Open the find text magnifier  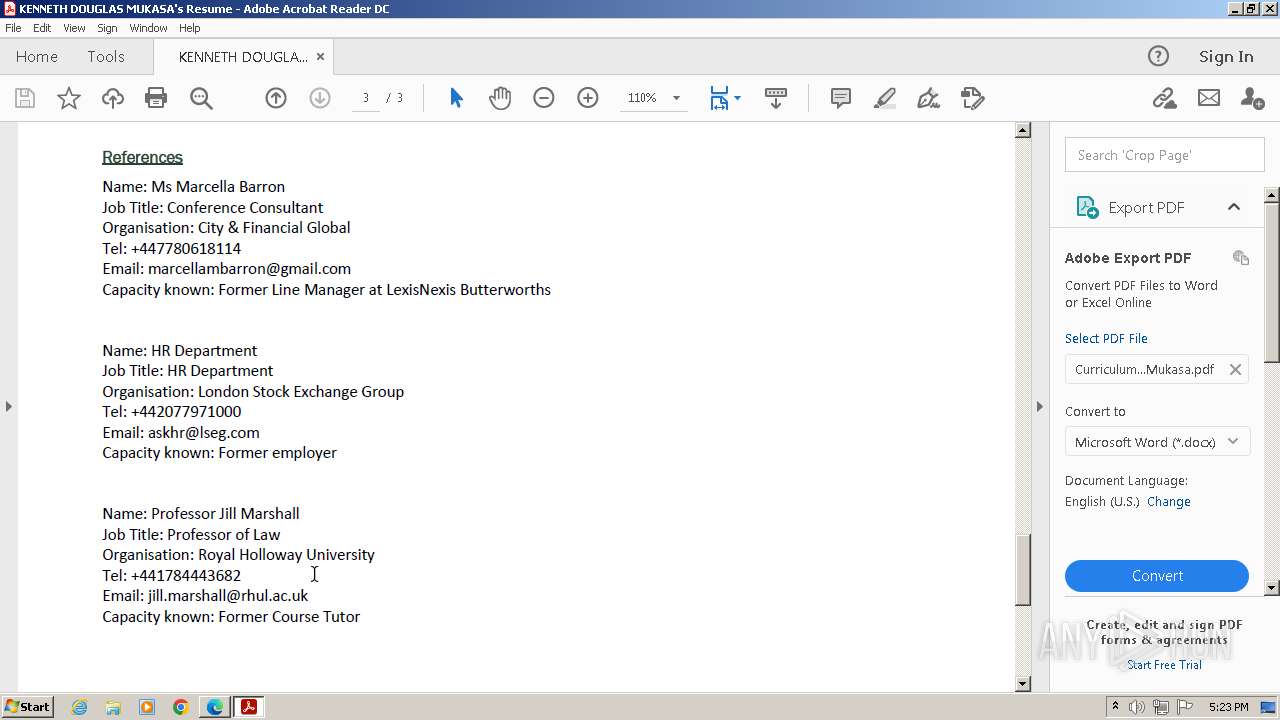201,98
